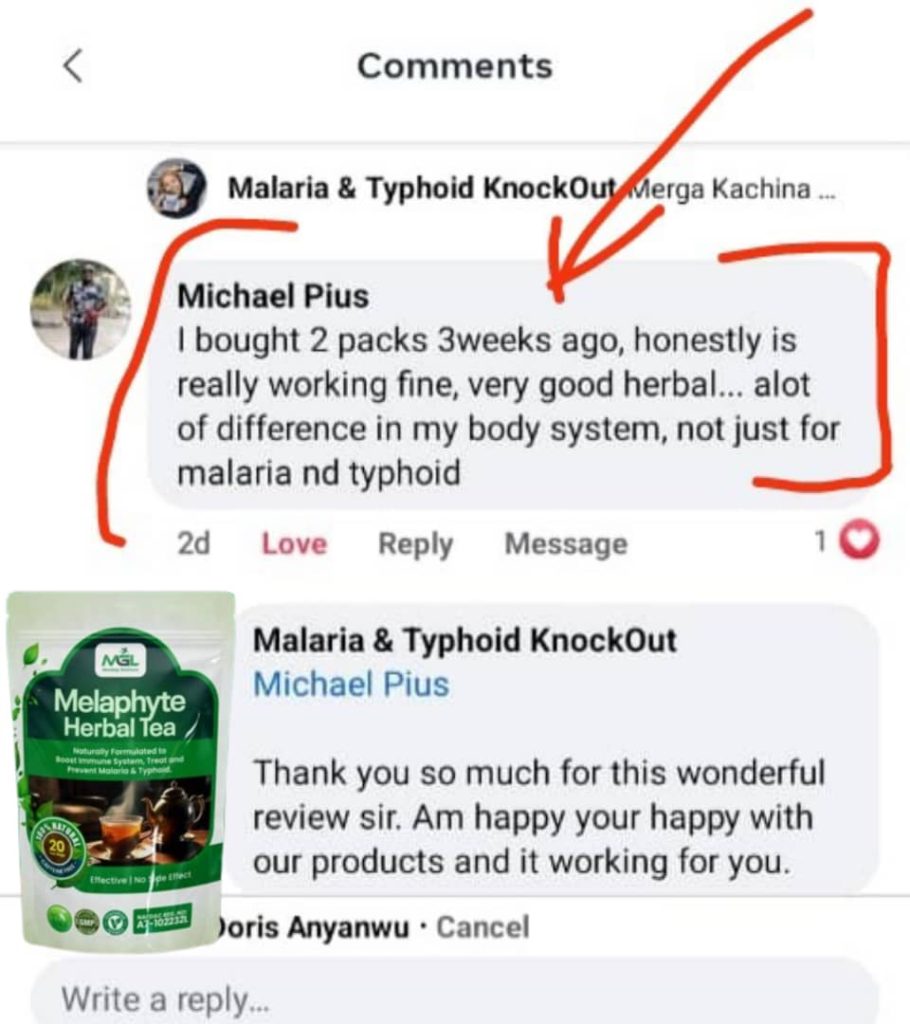910x1024 pixels.
Task: Open Malaria & Typhoid KnockOut reply author name
Action: coord(464,640)
